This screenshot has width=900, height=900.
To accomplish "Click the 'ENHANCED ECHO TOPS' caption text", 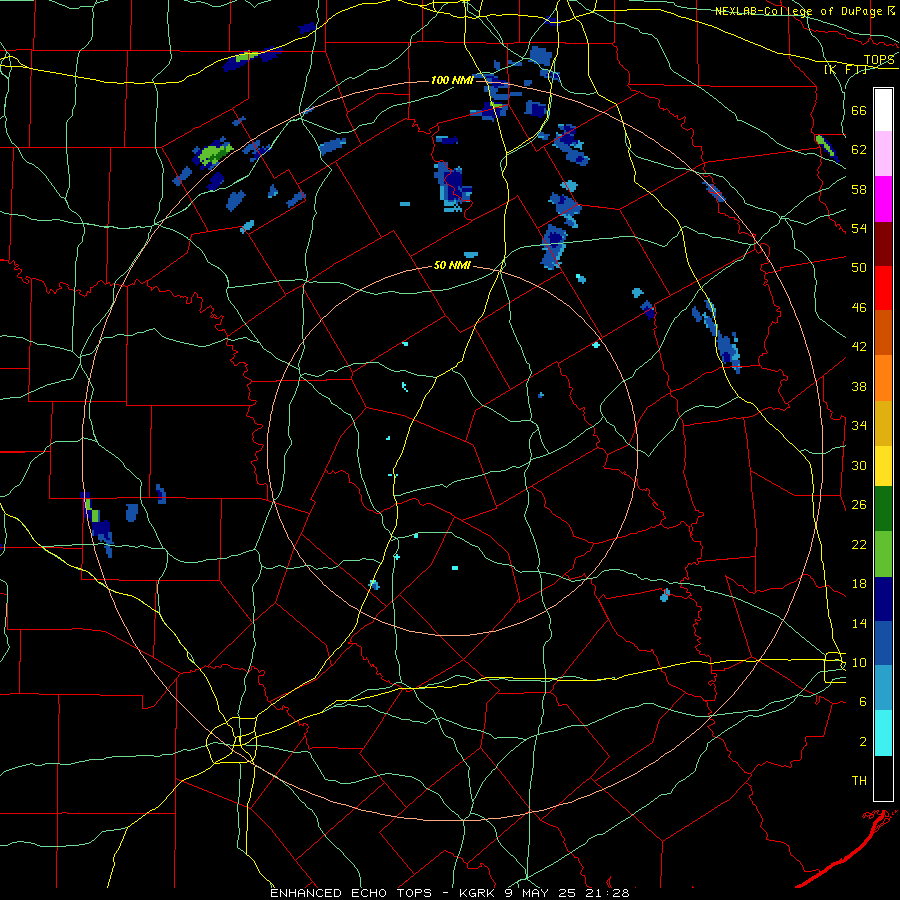I will pos(351,893).
